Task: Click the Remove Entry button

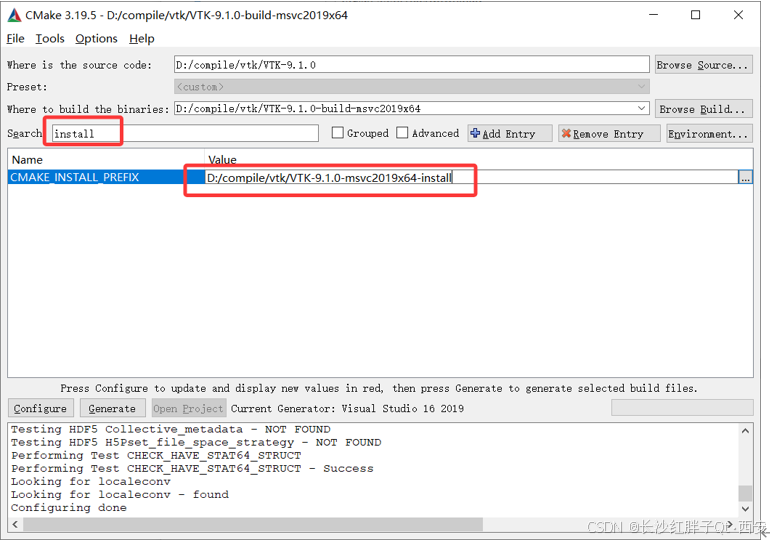Action: [609, 133]
